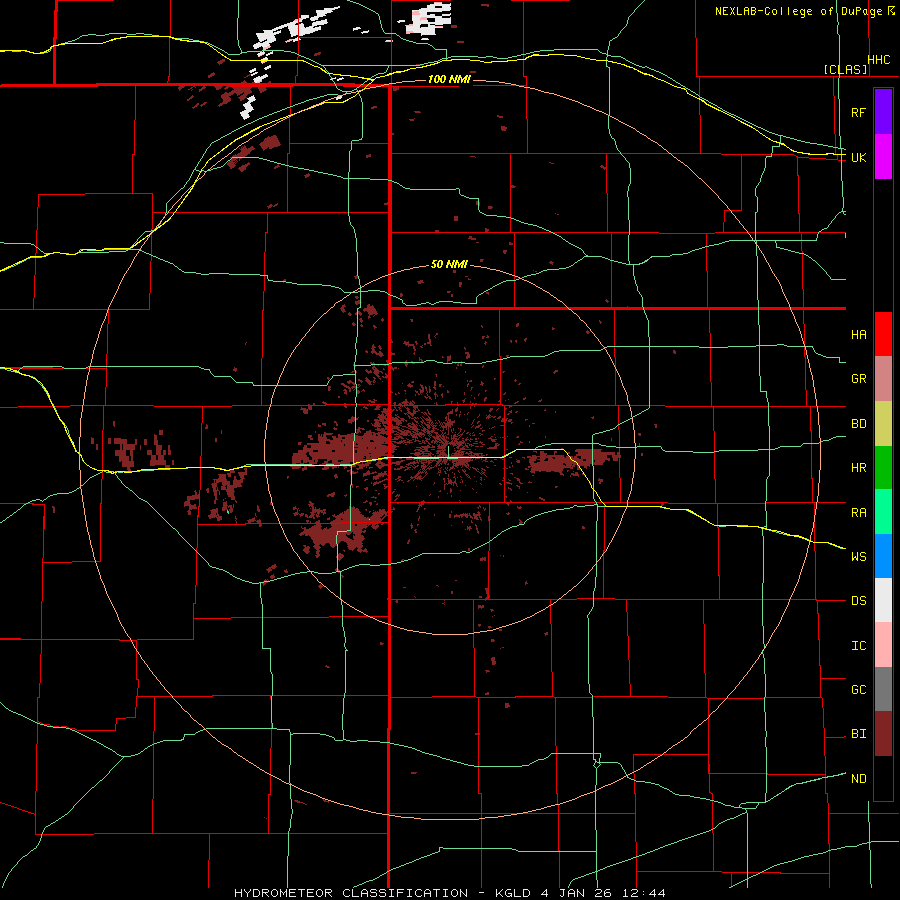Click the WS blue legend color block
The height and width of the screenshot is (900, 900).
(883, 556)
